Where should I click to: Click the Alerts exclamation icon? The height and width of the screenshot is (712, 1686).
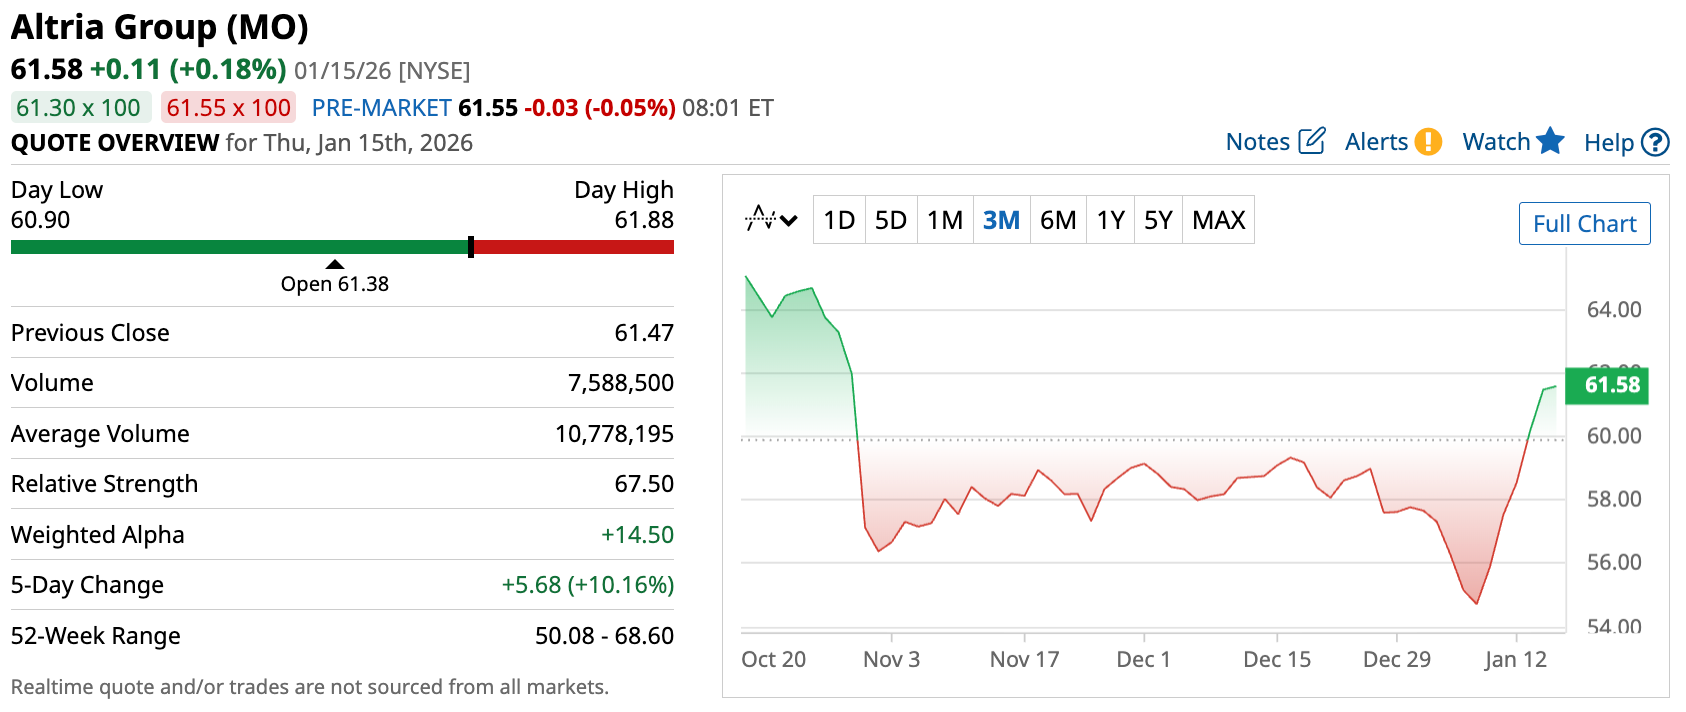[x=1428, y=142]
